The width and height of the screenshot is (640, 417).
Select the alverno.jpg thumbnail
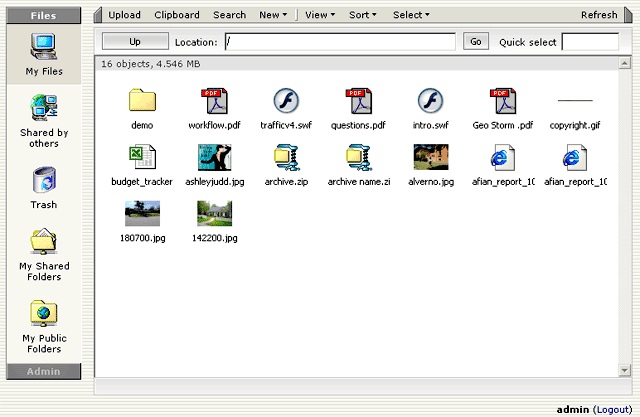[431, 157]
